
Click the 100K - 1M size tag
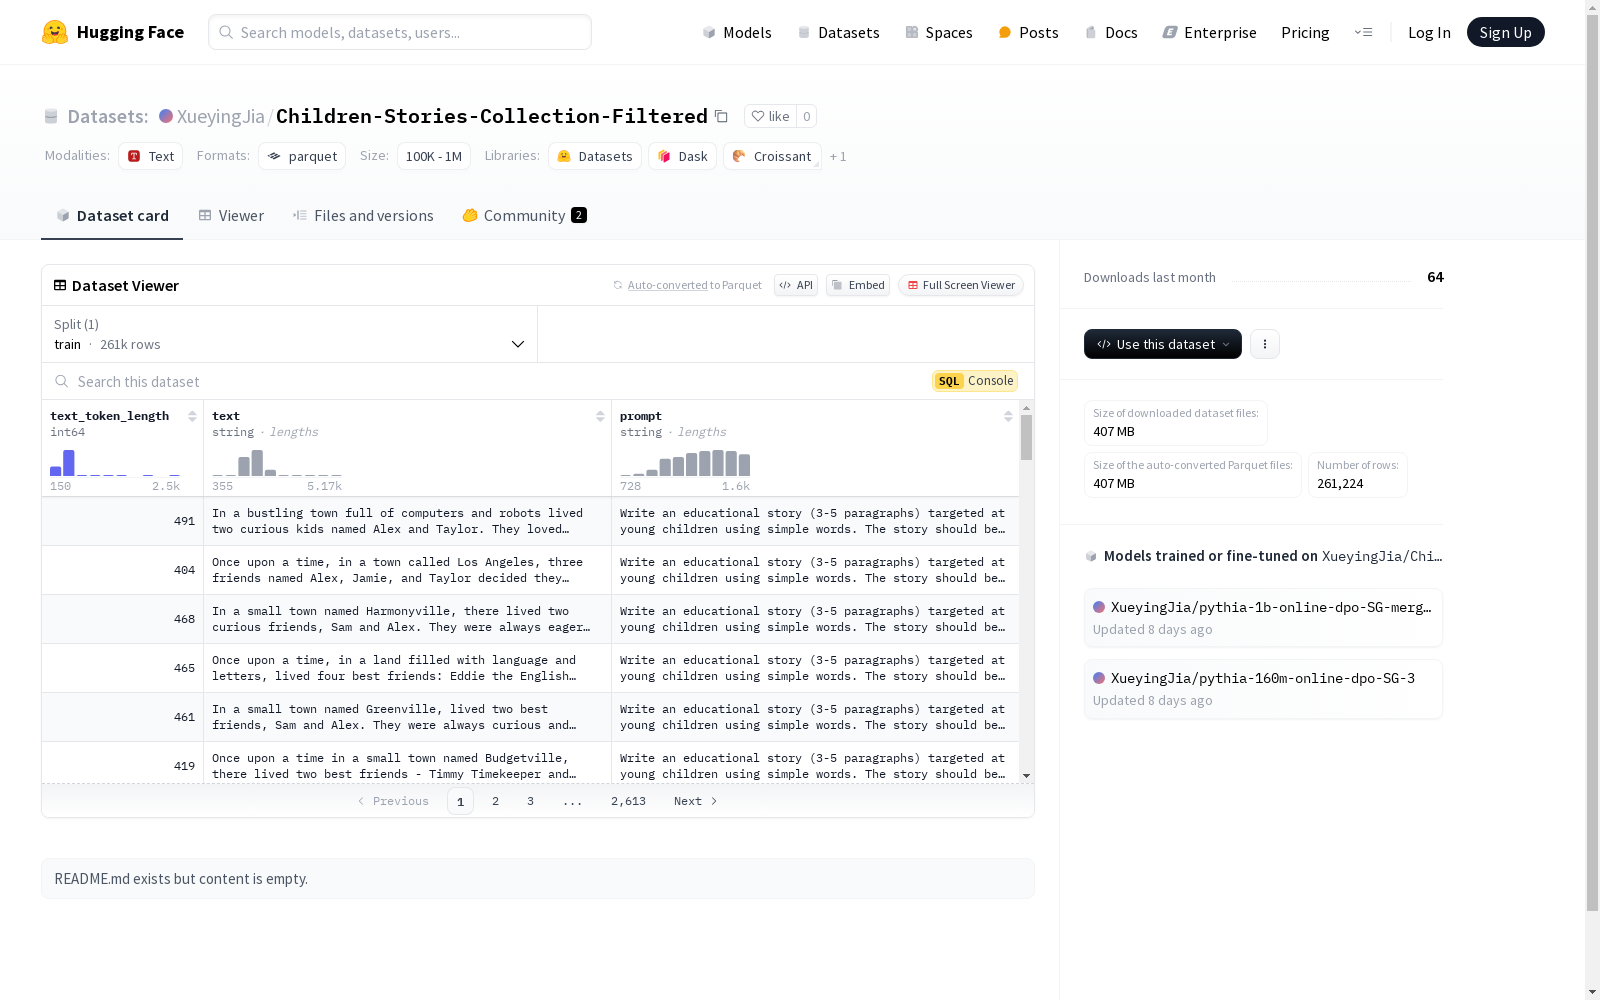[x=434, y=156]
